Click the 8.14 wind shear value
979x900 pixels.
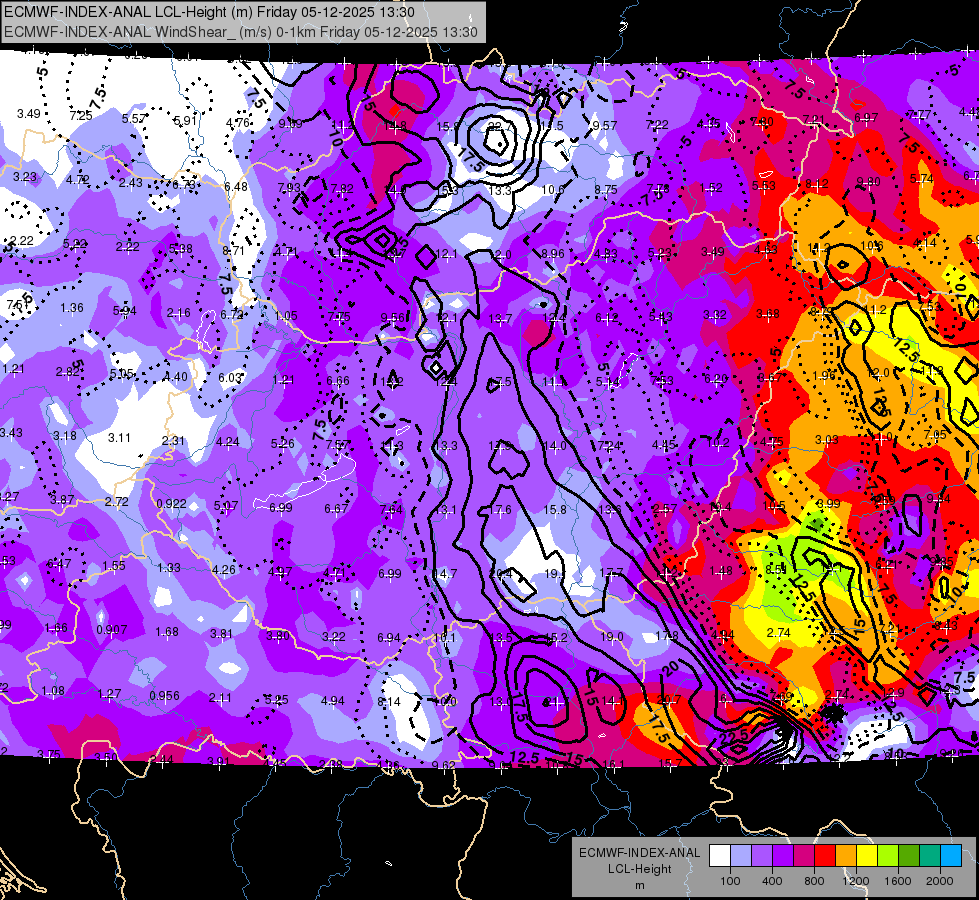point(389,702)
